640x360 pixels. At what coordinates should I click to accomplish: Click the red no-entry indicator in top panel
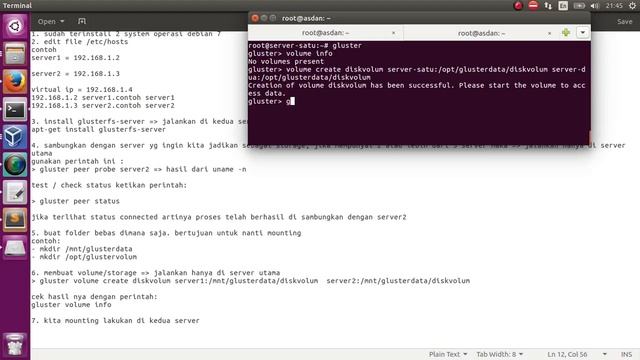pos(533,5)
